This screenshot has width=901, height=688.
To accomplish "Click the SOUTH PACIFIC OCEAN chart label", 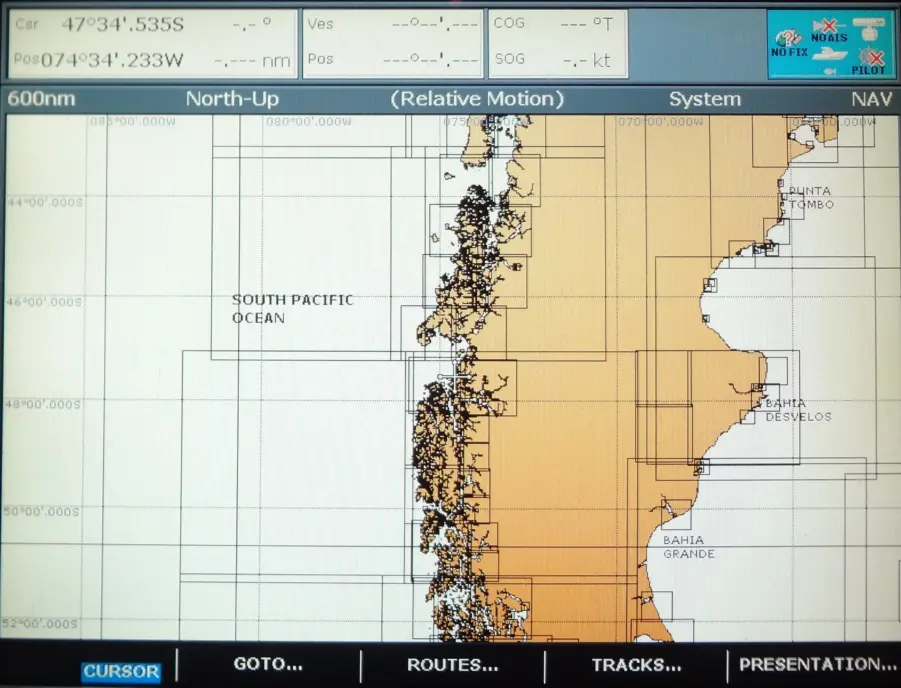I will click(x=293, y=309).
